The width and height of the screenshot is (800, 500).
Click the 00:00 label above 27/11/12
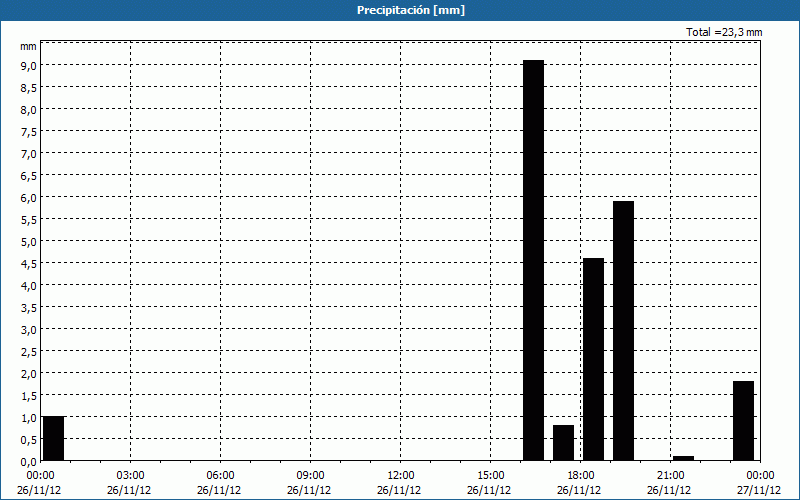tap(761, 475)
